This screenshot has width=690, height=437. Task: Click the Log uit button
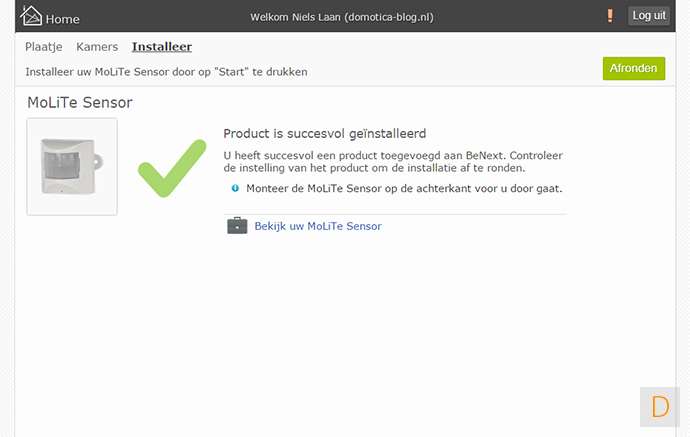[649, 16]
